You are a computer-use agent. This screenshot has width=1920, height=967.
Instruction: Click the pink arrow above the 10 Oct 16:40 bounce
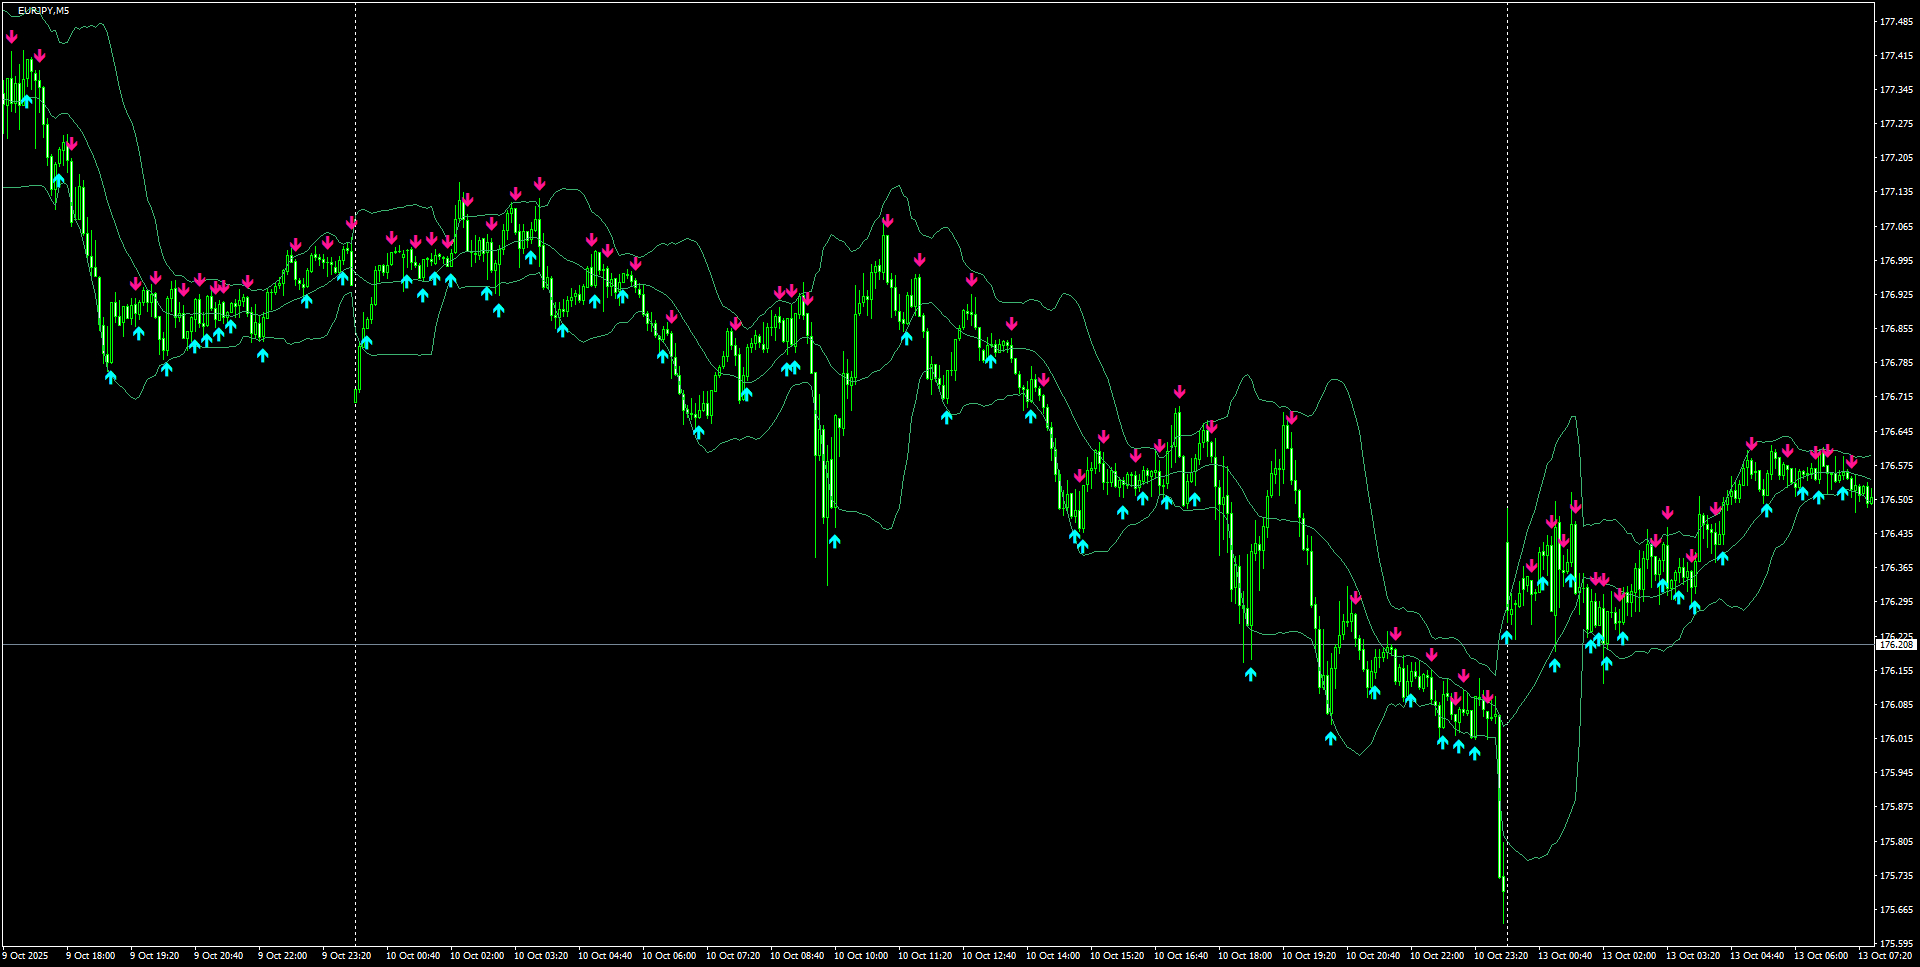(1178, 392)
